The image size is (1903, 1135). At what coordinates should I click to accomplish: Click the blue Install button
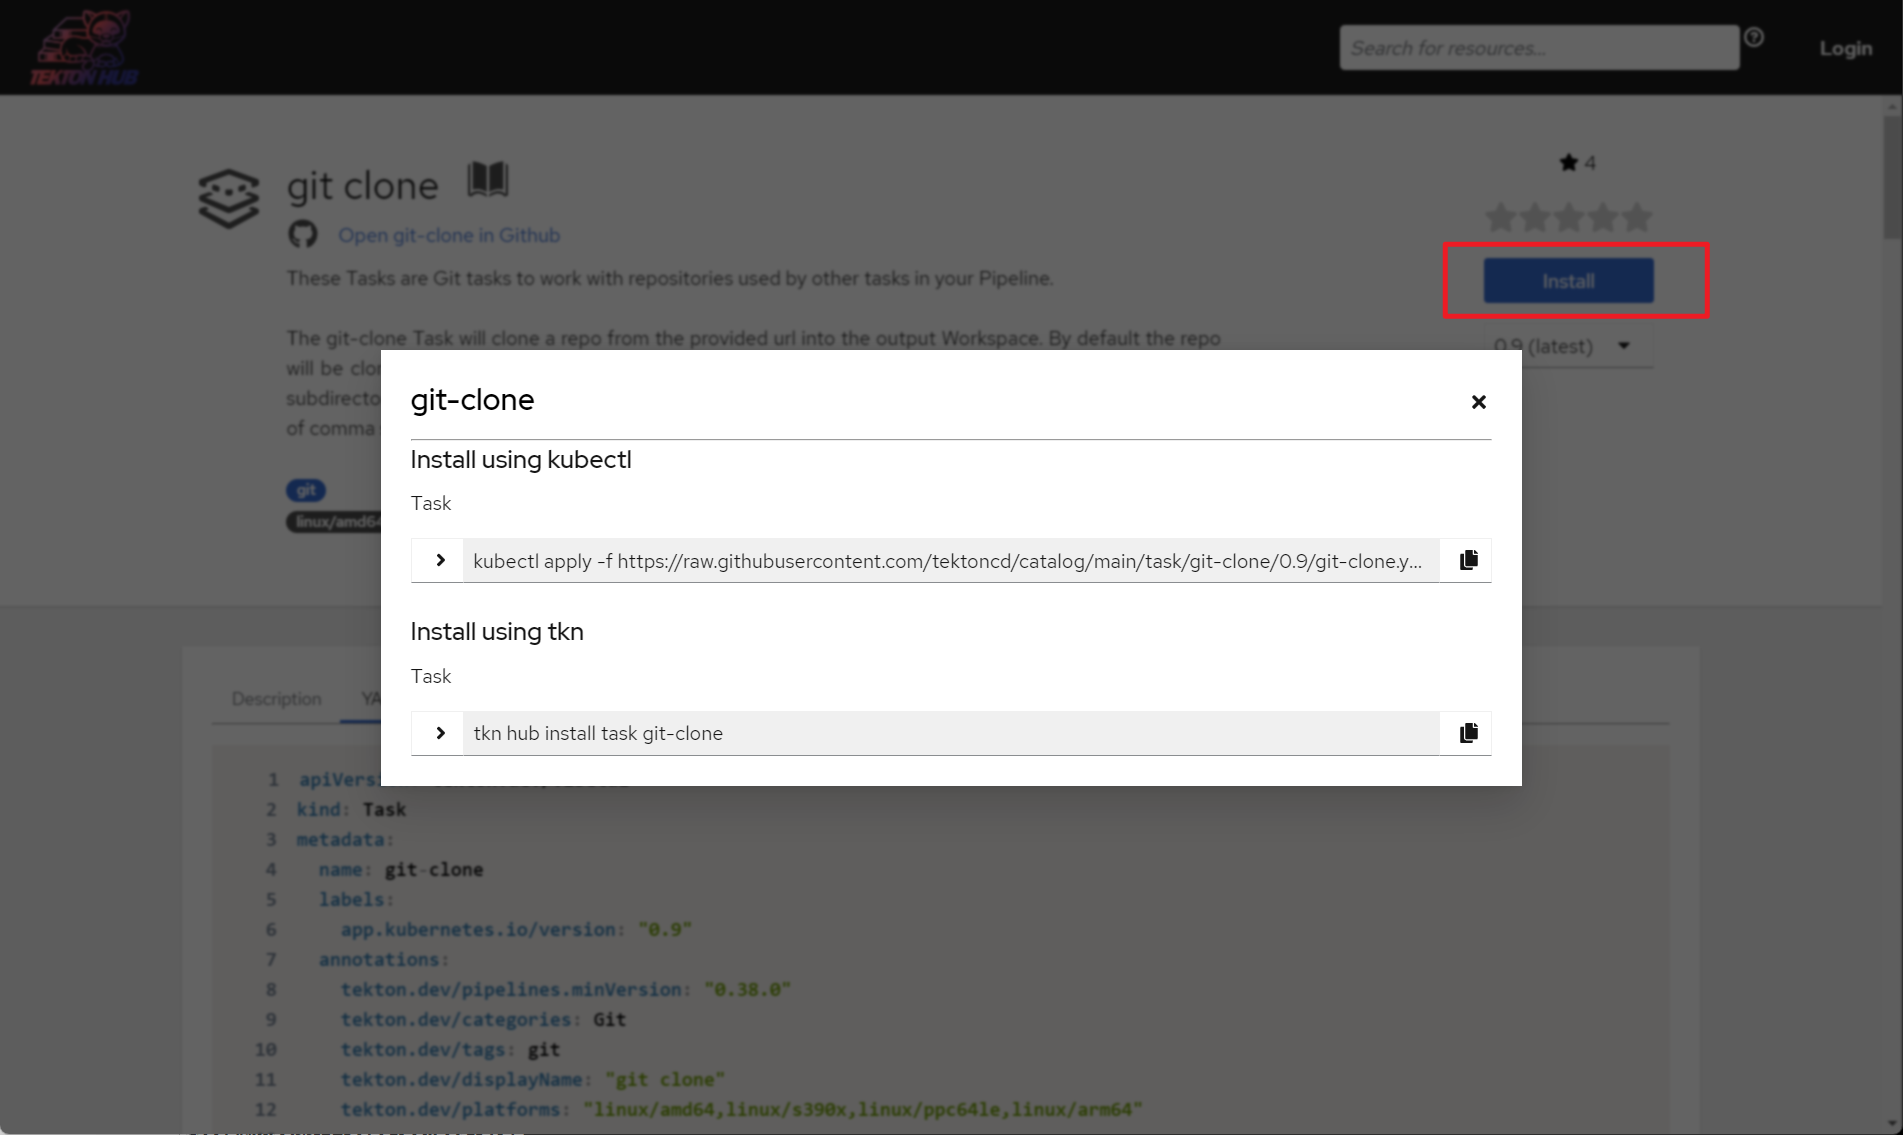coord(1568,281)
